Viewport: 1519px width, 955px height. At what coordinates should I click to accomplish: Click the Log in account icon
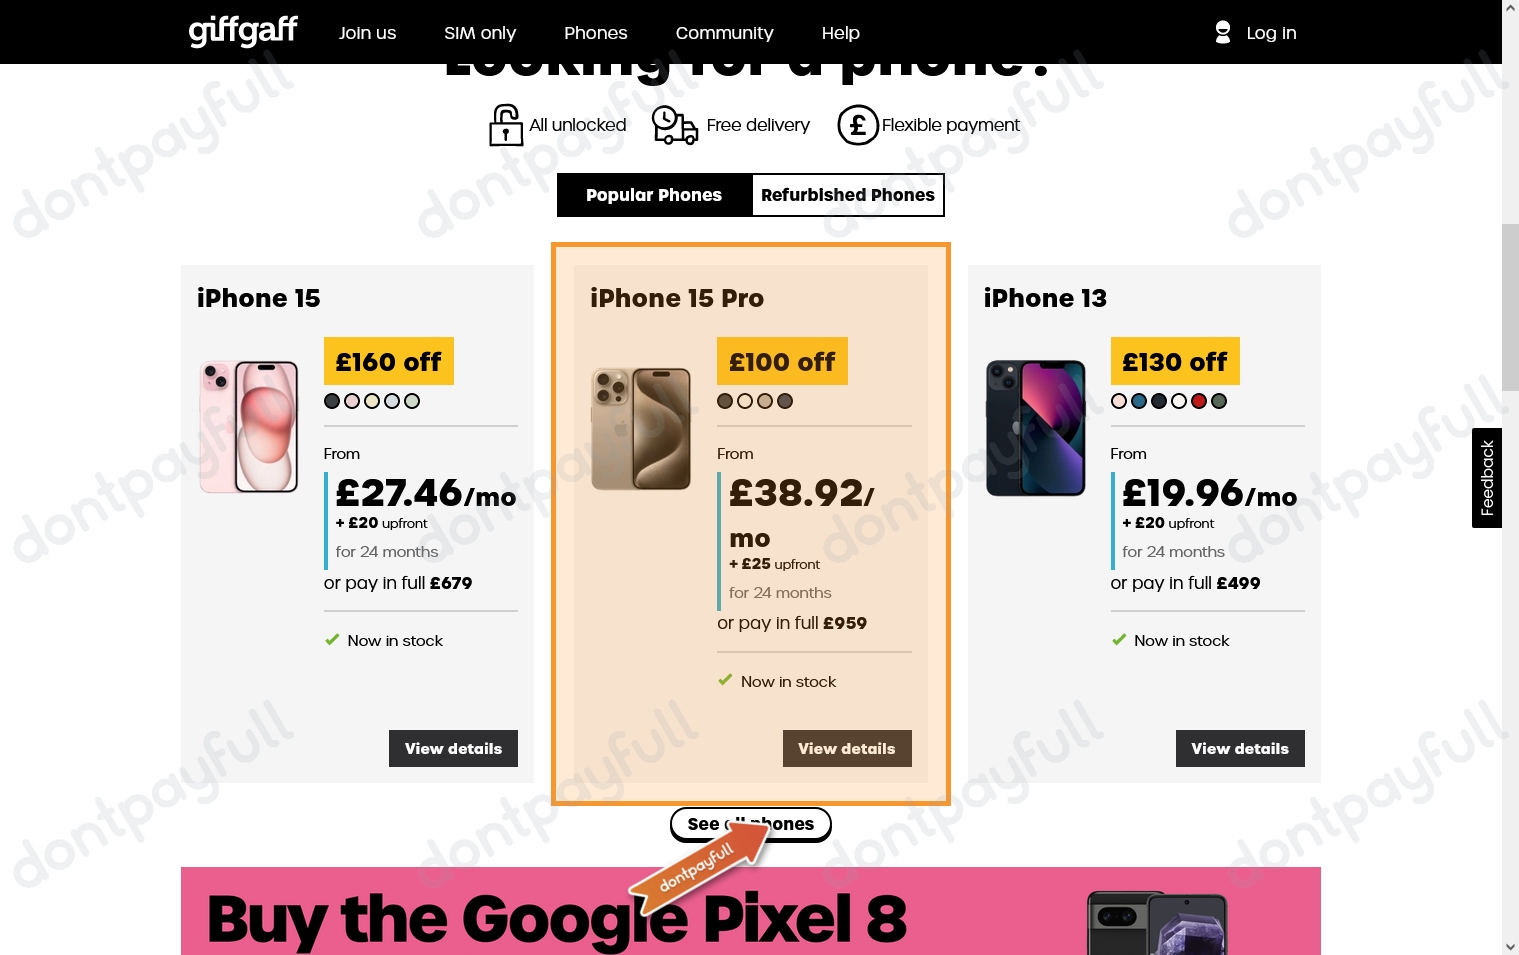[1222, 31]
